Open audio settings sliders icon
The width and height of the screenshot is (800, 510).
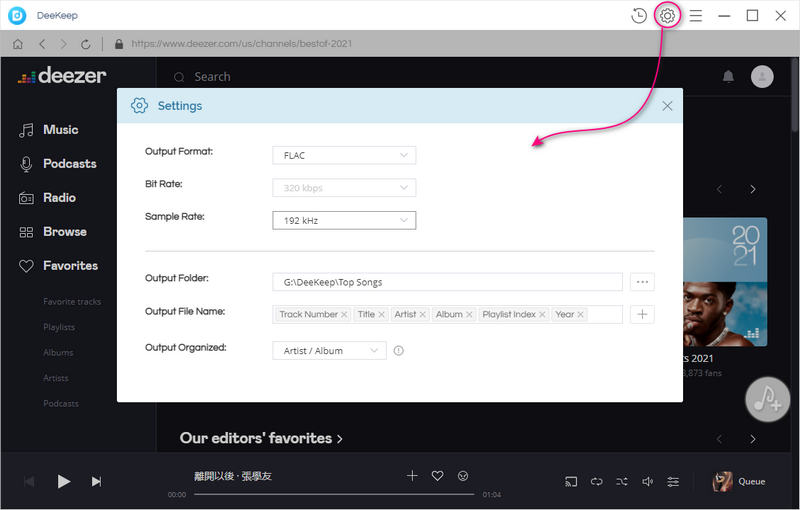pyautogui.click(x=673, y=481)
